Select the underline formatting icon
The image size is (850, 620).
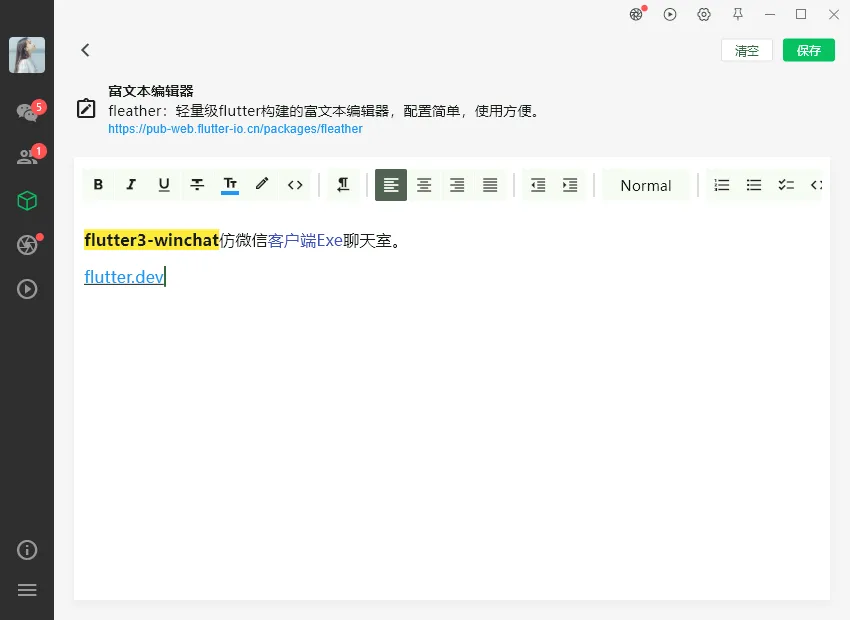(164, 185)
